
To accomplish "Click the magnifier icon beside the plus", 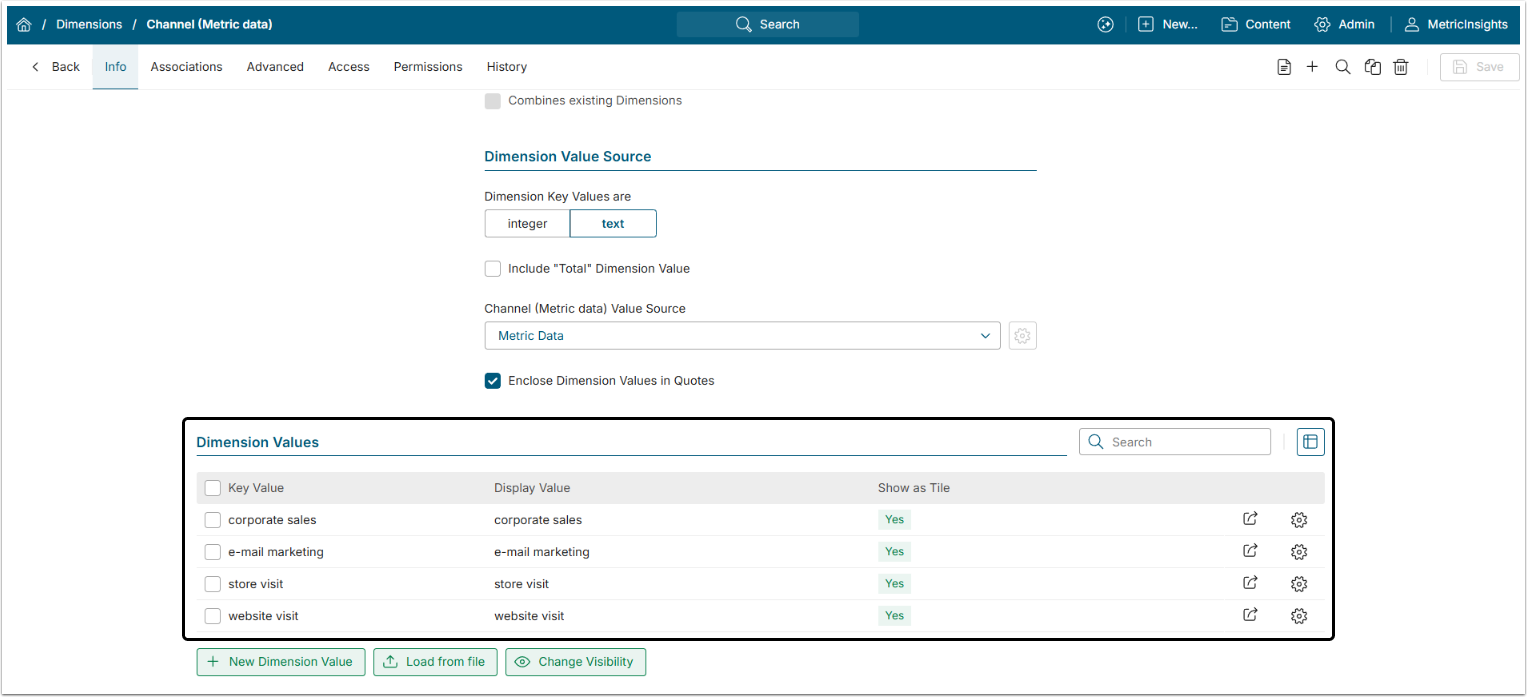I will (1343, 67).
